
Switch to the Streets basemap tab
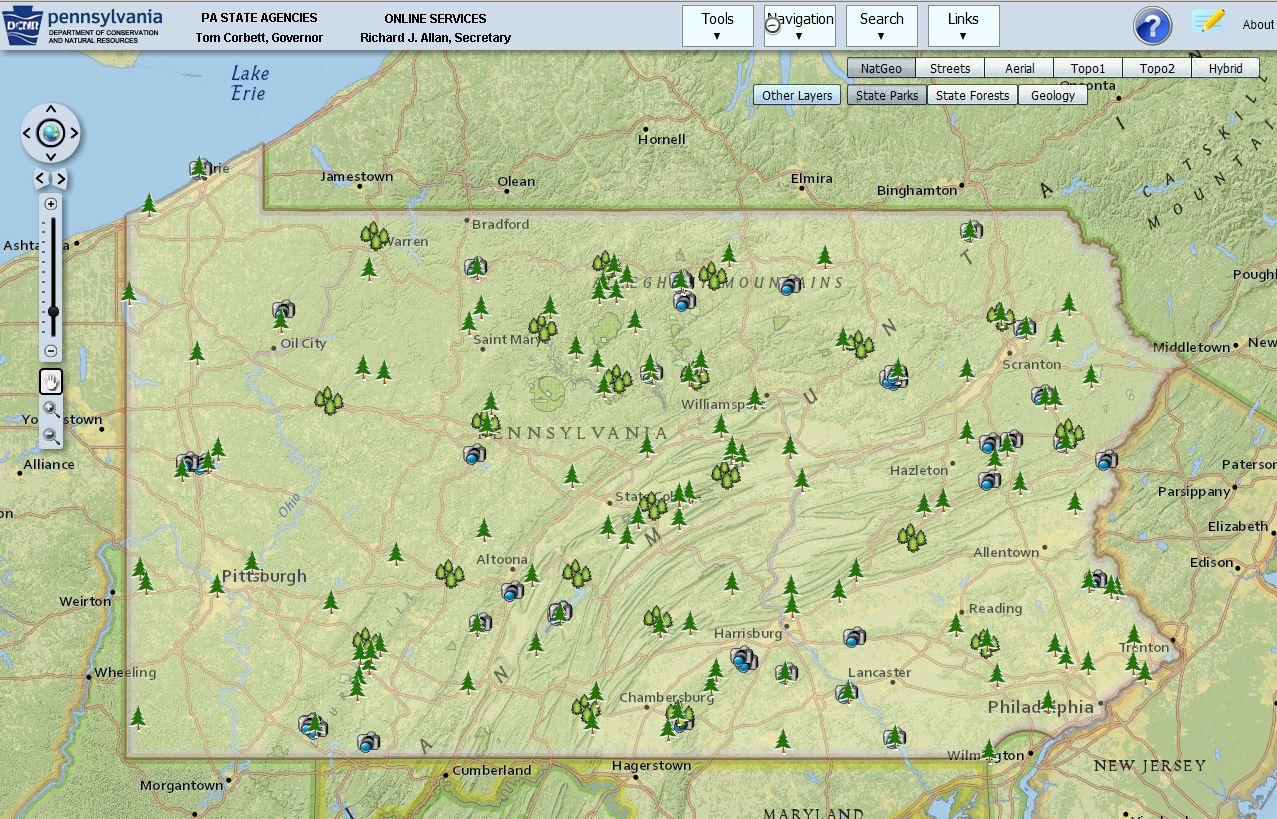[949, 67]
